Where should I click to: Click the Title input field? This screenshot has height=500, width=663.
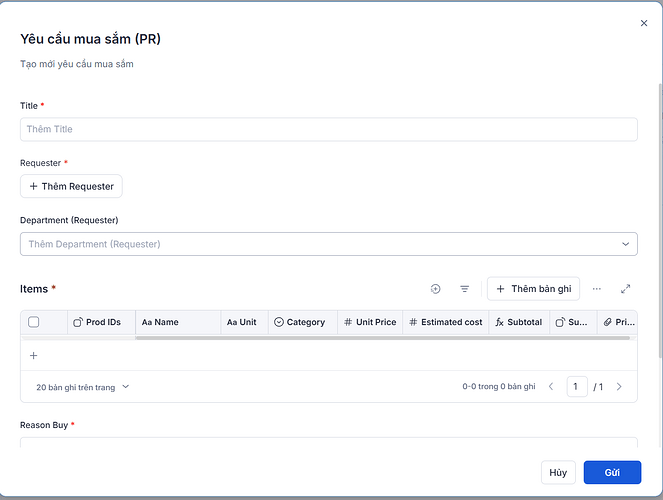(x=329, y=129)
